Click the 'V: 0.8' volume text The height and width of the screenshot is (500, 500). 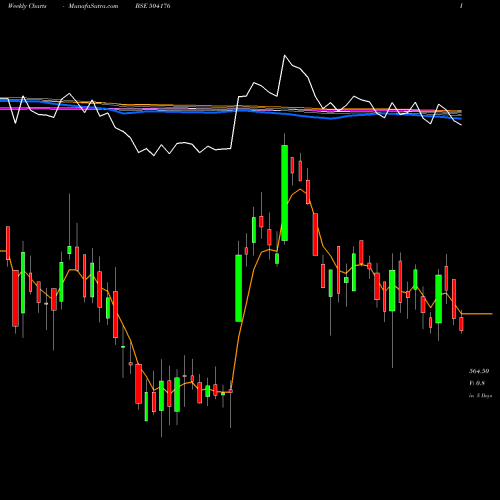(477, 383)
